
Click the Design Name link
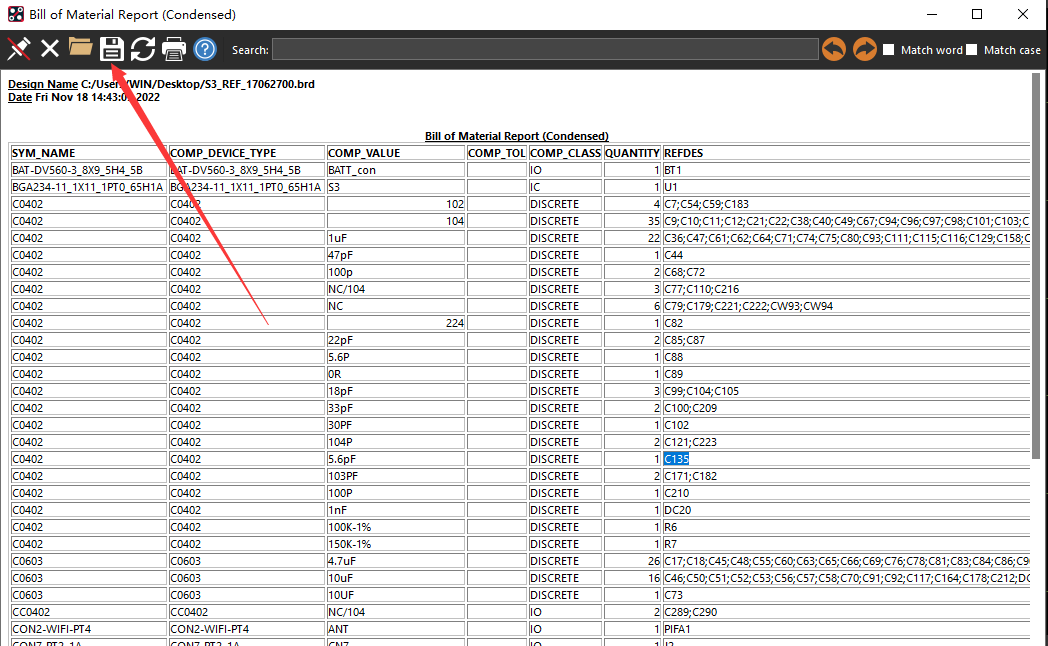[x=43, y=84]
